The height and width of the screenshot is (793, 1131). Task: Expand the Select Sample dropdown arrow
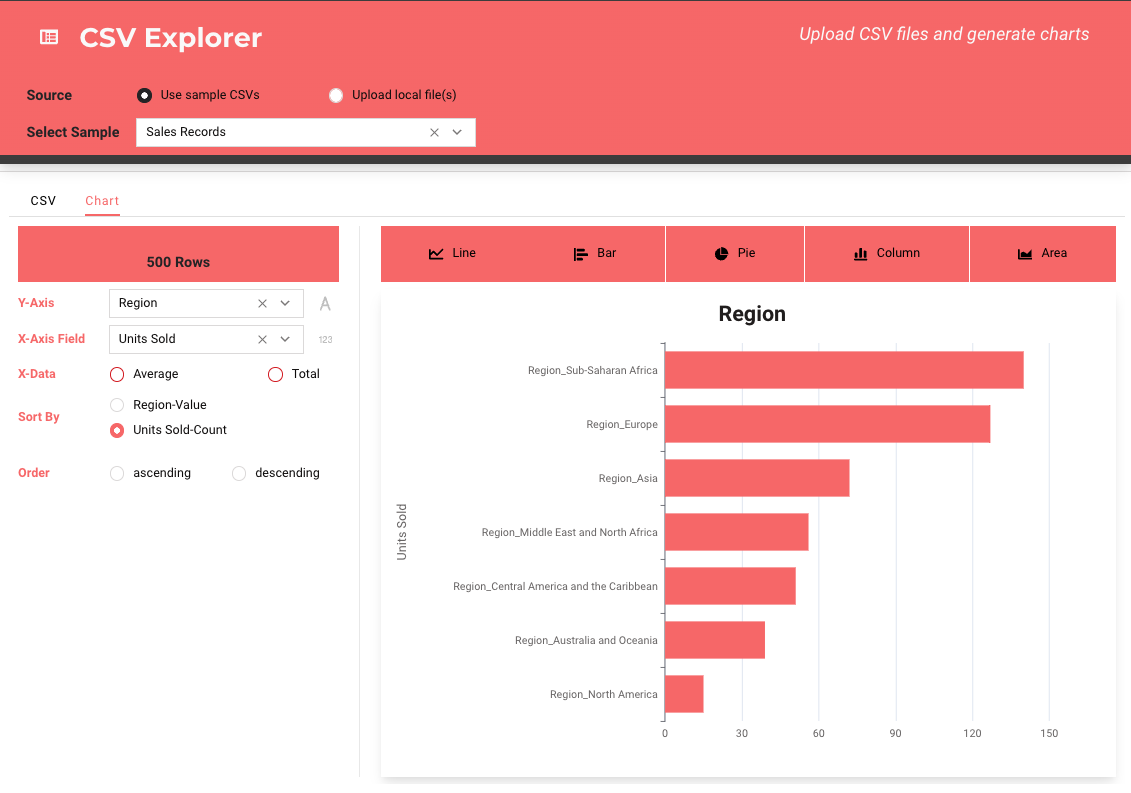click(x=457, y=132)
